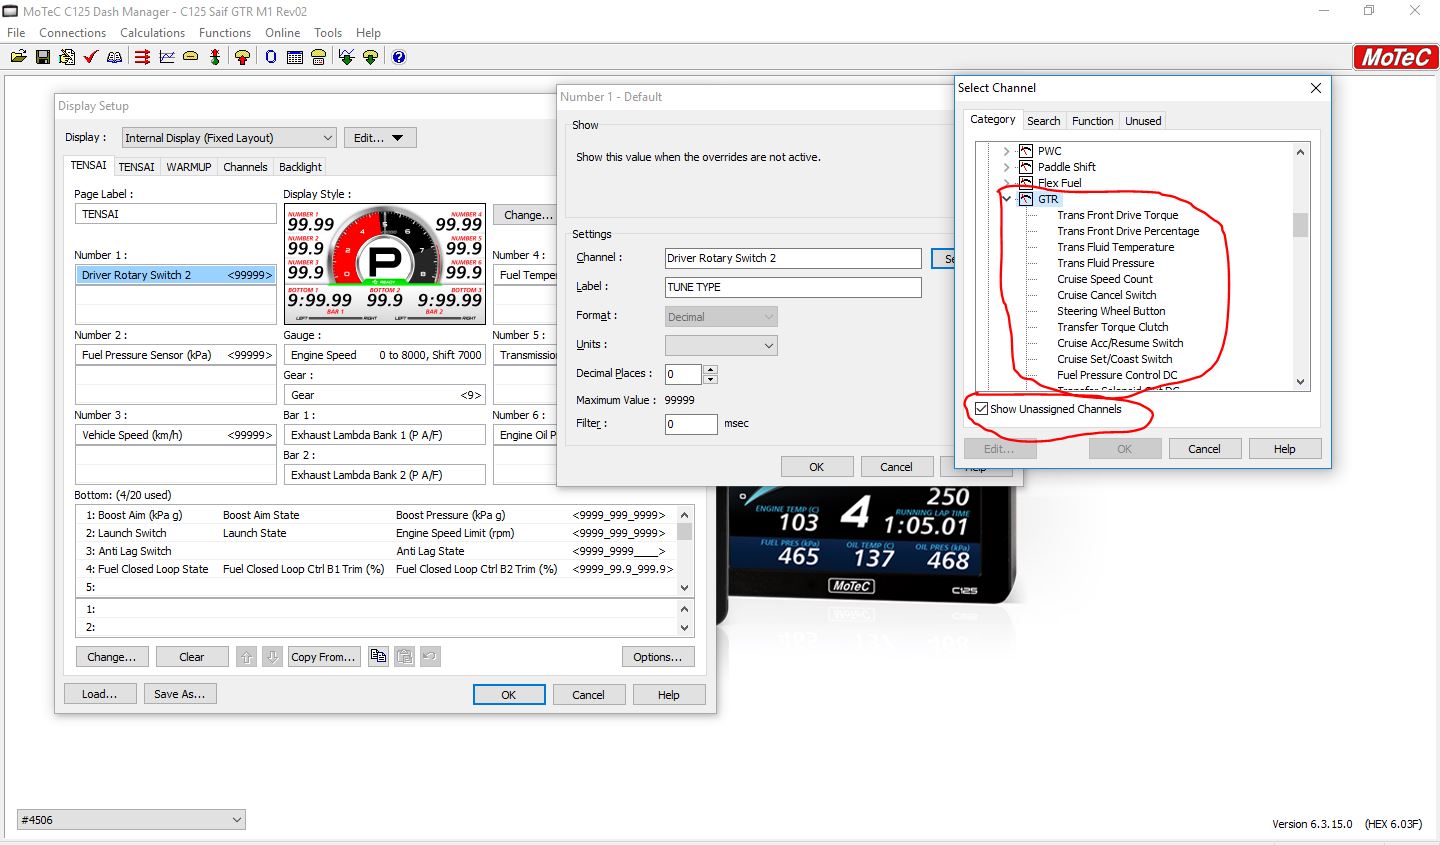Click Load... in Display Setup
Screen dimensions: 1440x845
point(100,694)
